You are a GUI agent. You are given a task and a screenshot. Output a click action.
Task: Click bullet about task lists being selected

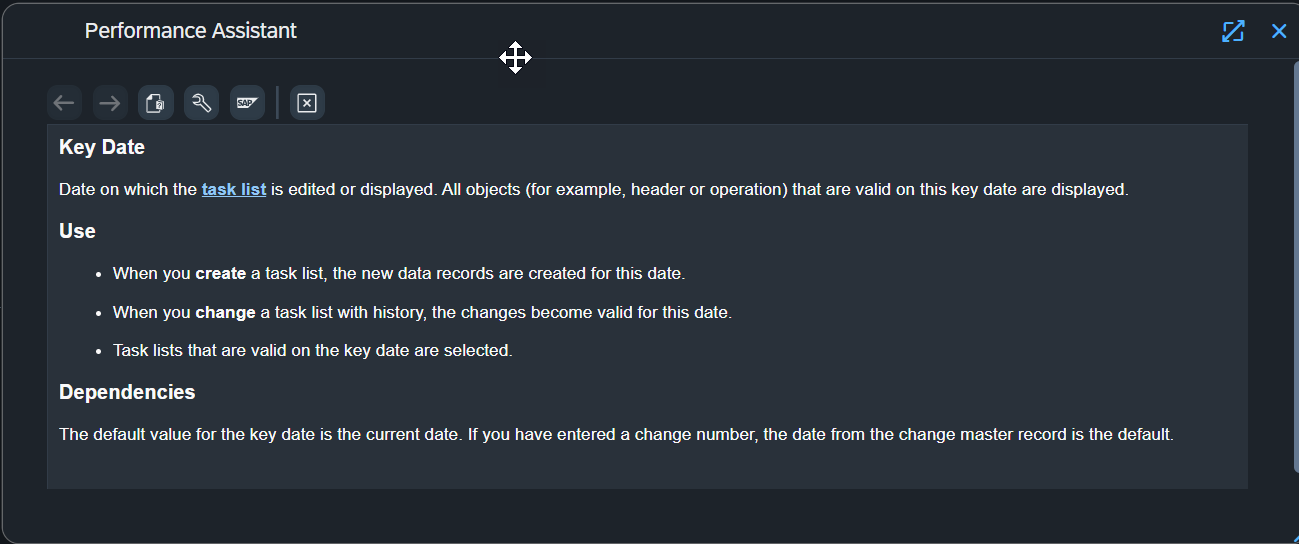tap(313, 351)
